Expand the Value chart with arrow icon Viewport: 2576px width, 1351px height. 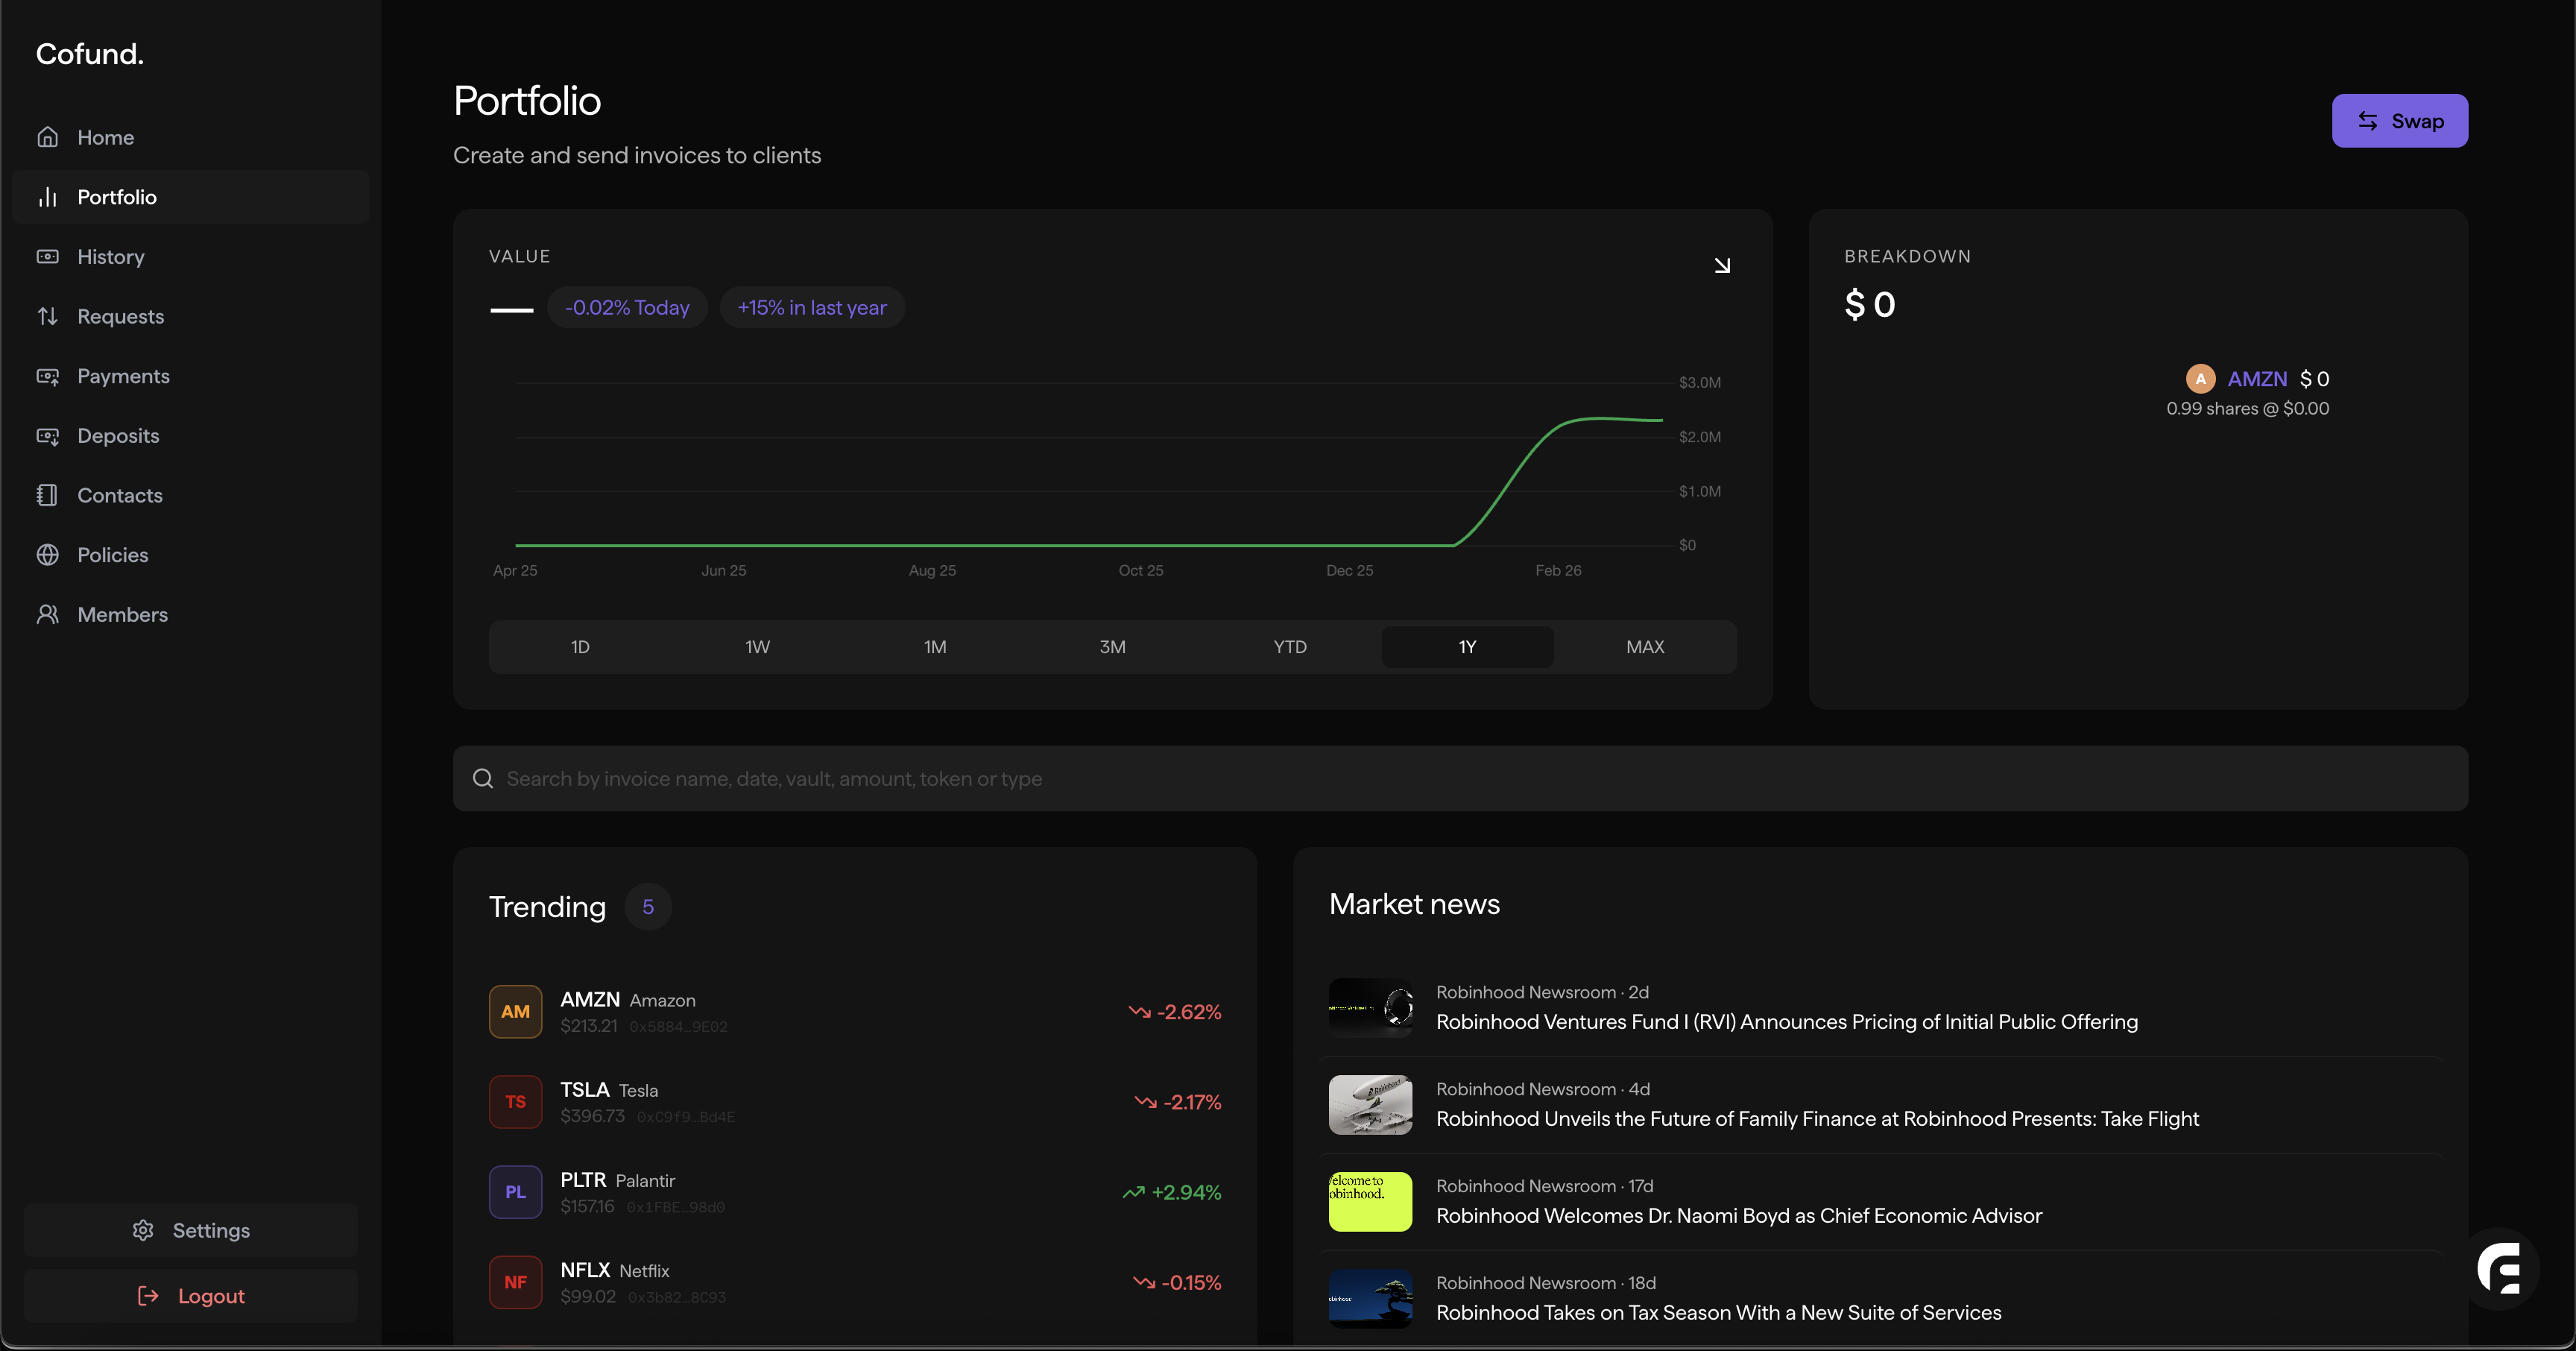(x=1721, y=265)
